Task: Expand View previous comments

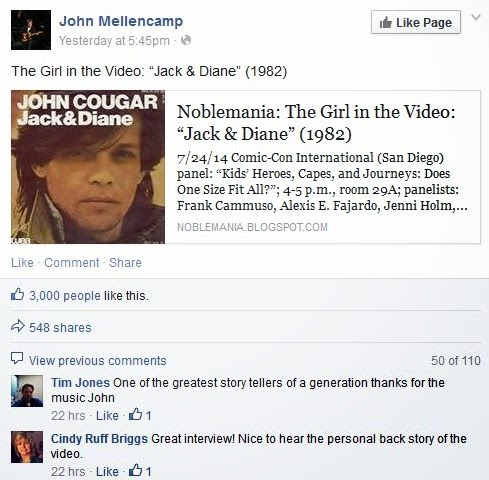Action: (97, 361)
